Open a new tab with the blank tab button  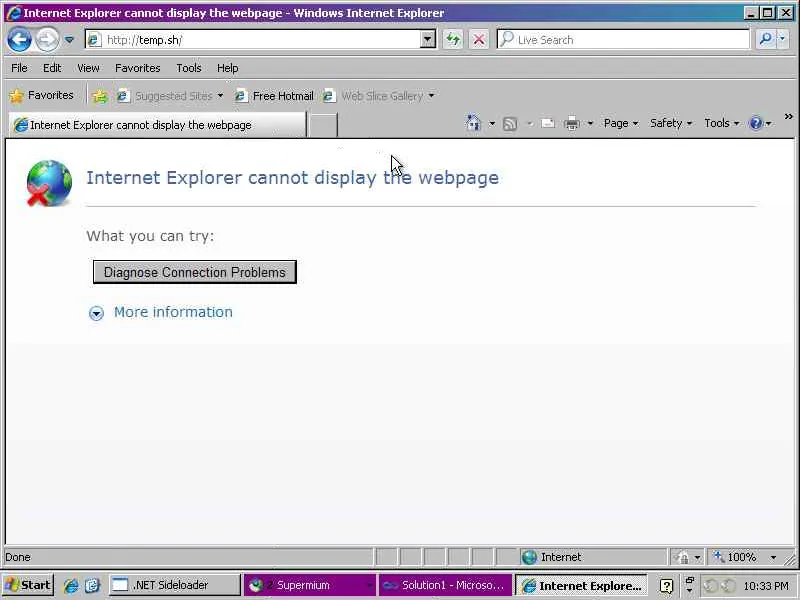(x=323, y=125)
